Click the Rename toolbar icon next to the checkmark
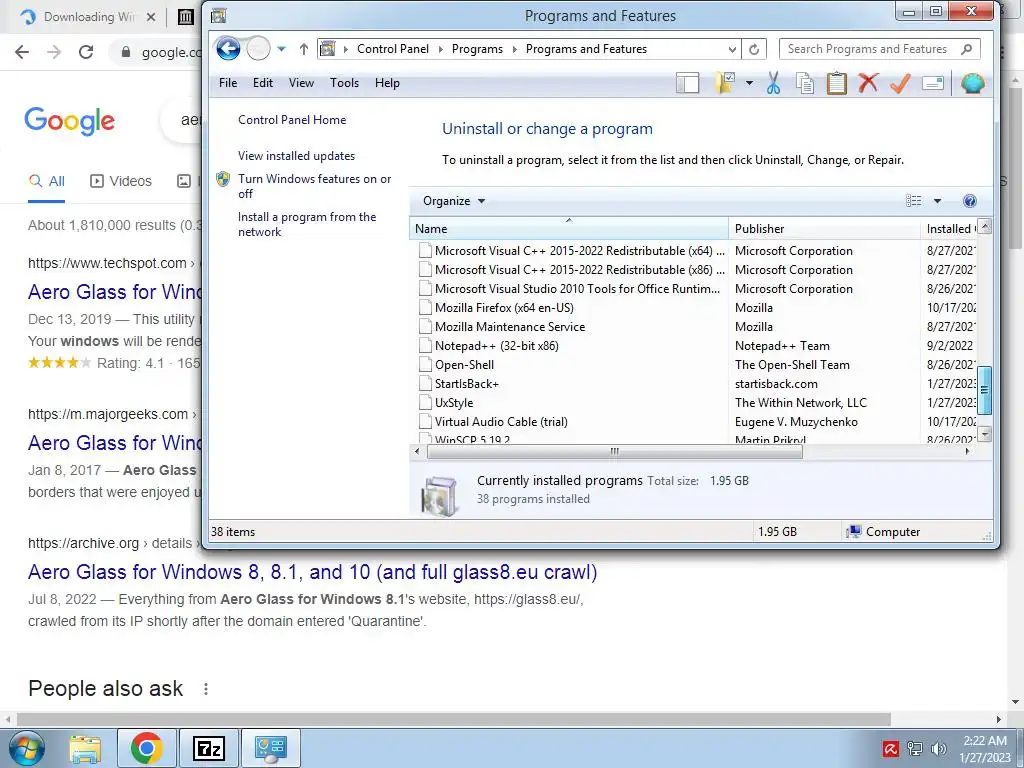 tap(933, 83)
